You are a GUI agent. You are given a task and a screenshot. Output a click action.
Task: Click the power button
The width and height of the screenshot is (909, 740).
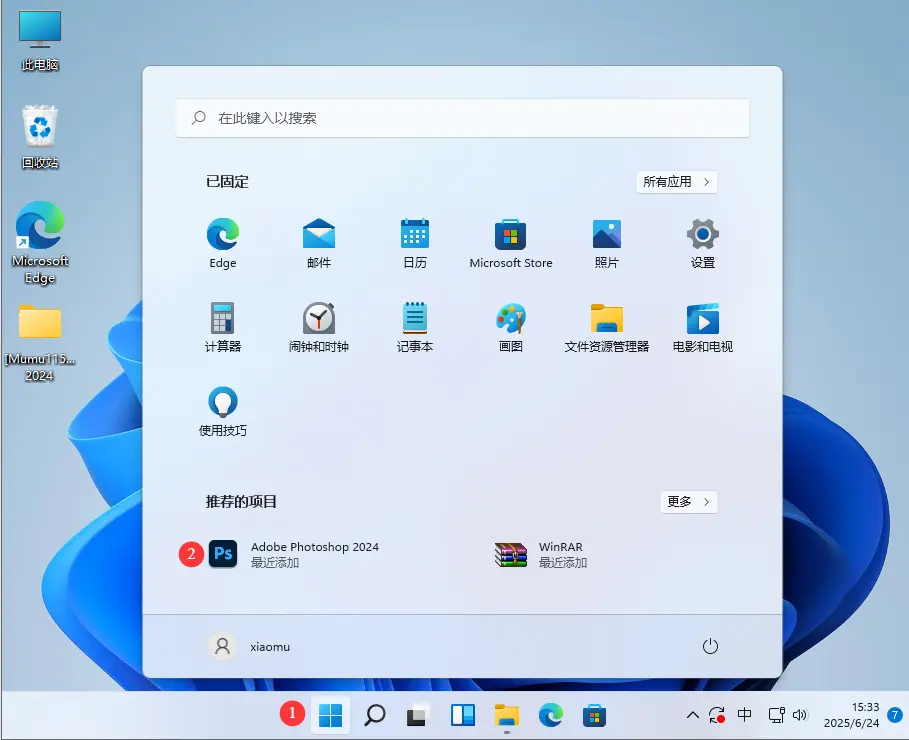(x=711, y=647)
